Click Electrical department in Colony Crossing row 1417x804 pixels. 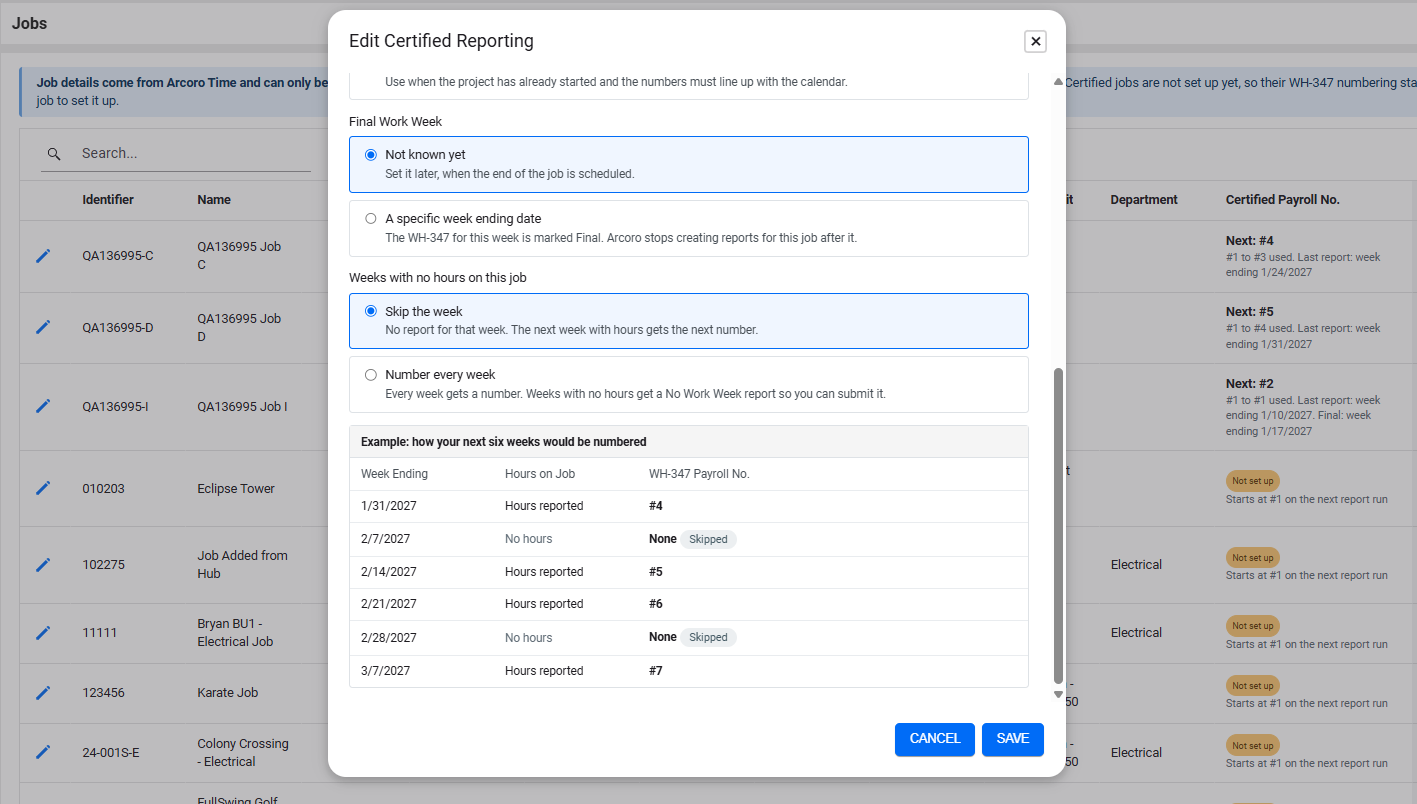[x=1136, y=752]
